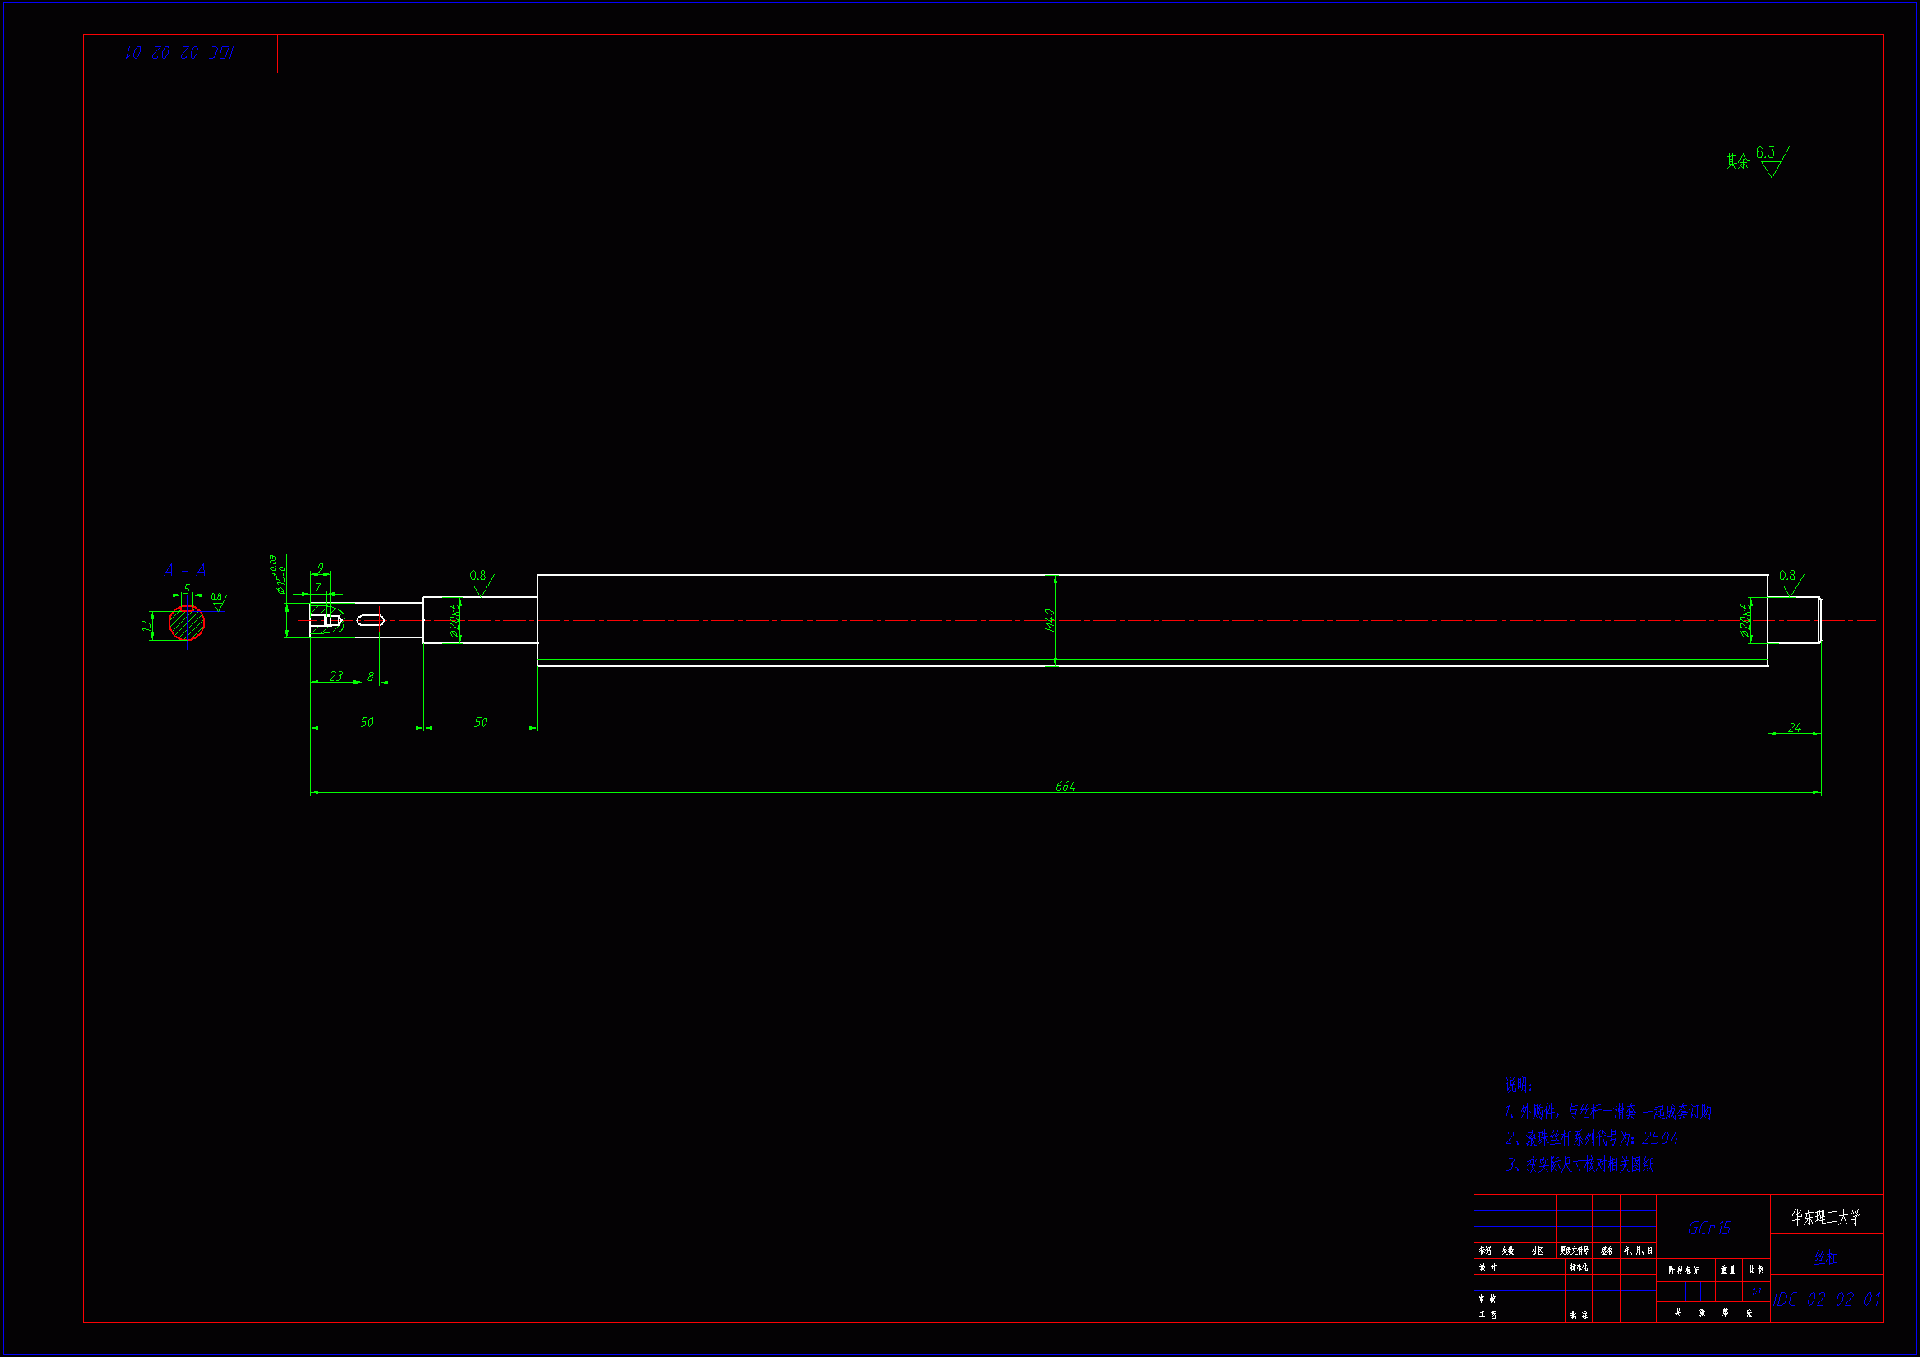Screen dimensions: 1920x1357
Task: Select the 664 overall length dimension
Action: coord(1065,787)
